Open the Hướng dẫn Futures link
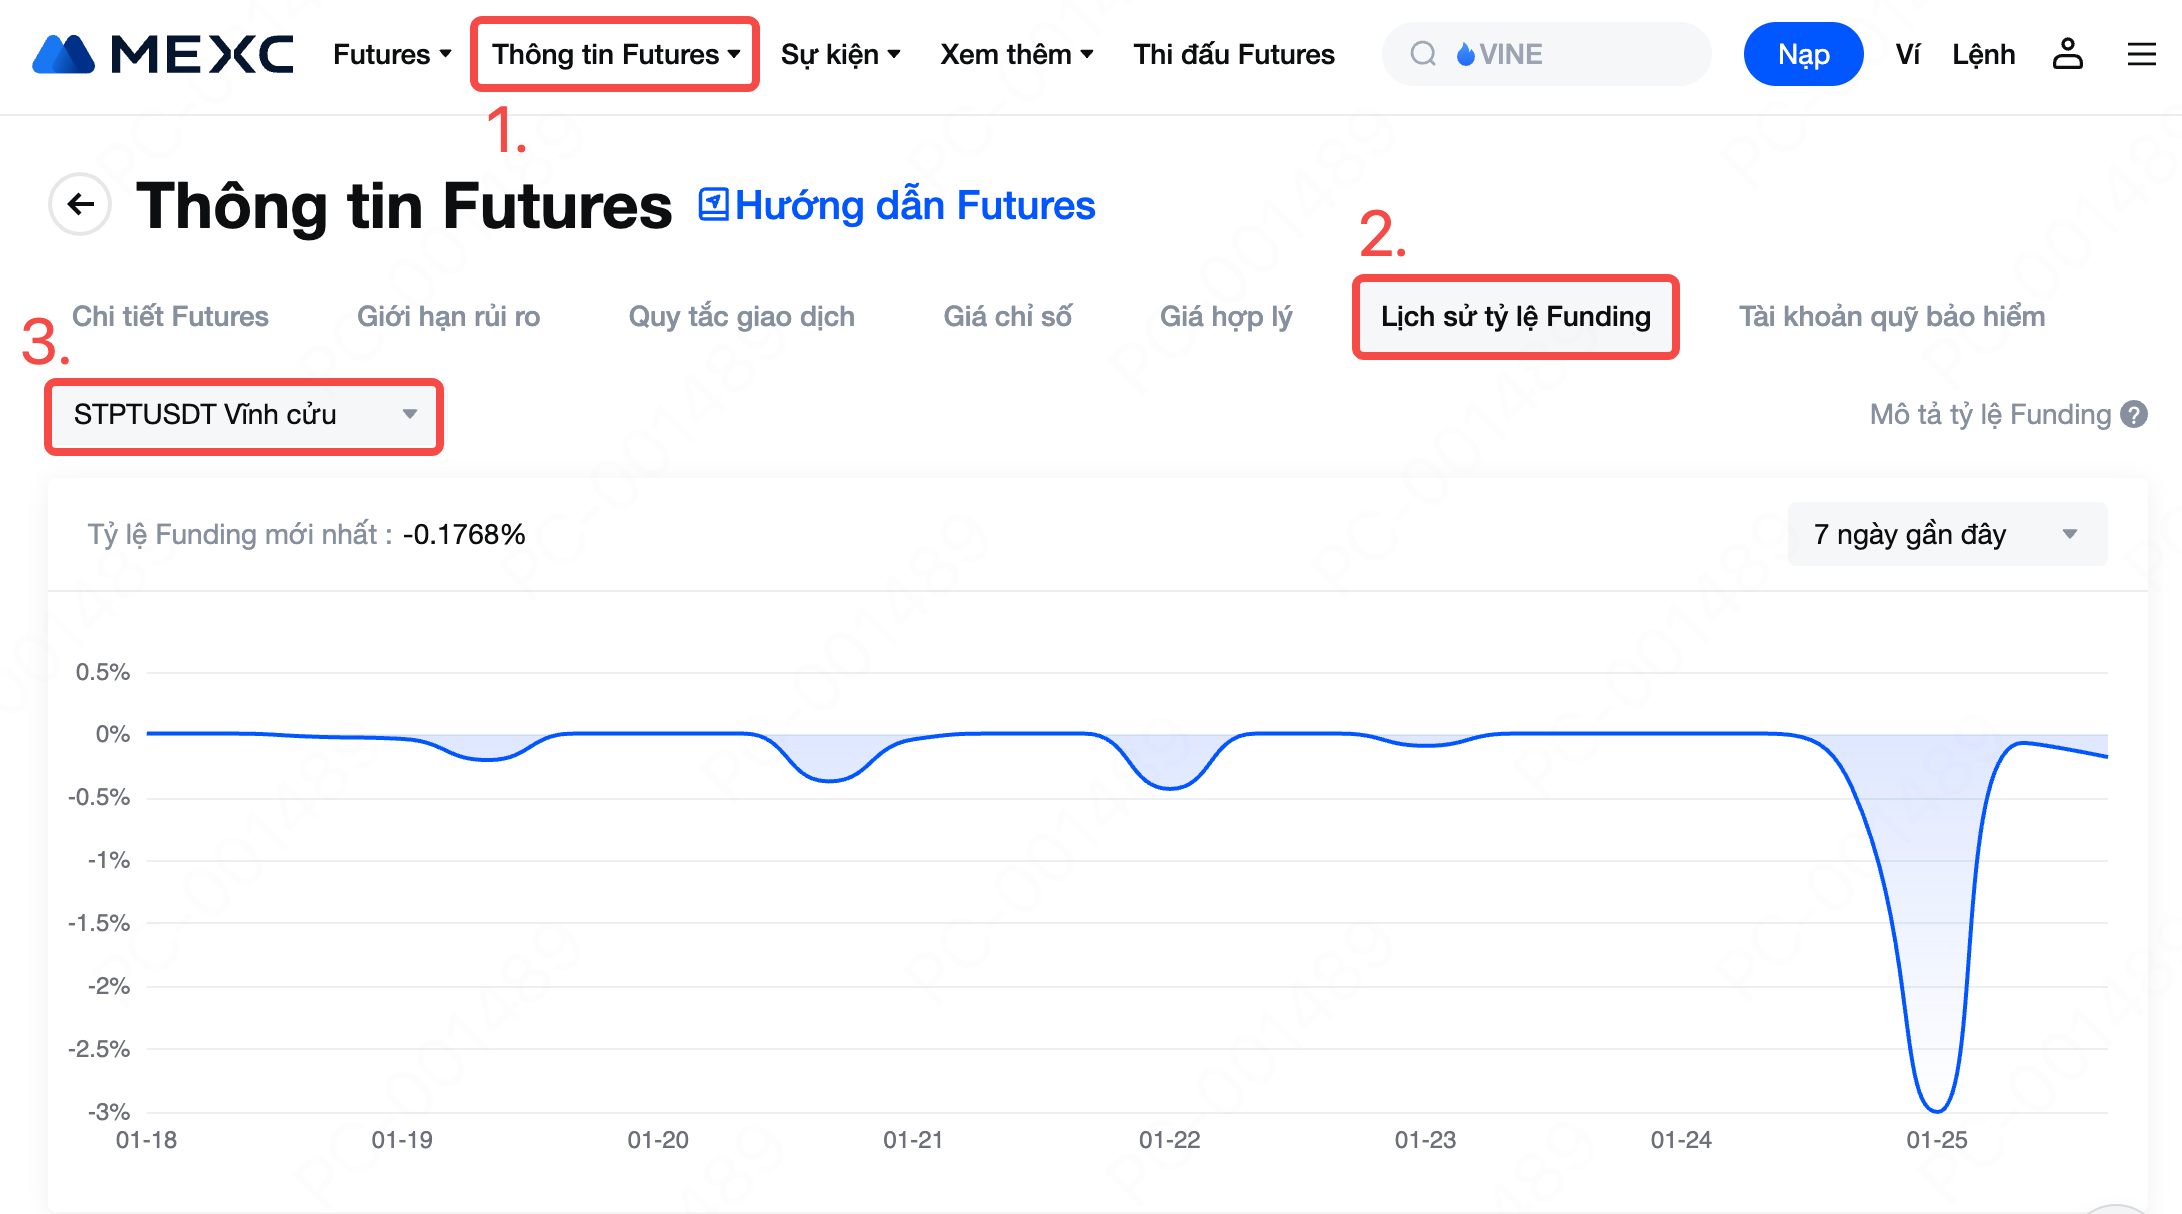This screenshot has width=2182, height=1214. 915,205
